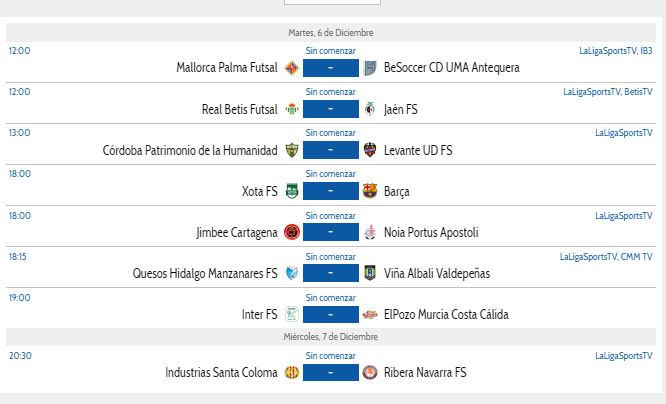This screenshot has height=404, width=666.
Task: Click the ElPozo Murcia logo
Action: [x=370, y=314]
